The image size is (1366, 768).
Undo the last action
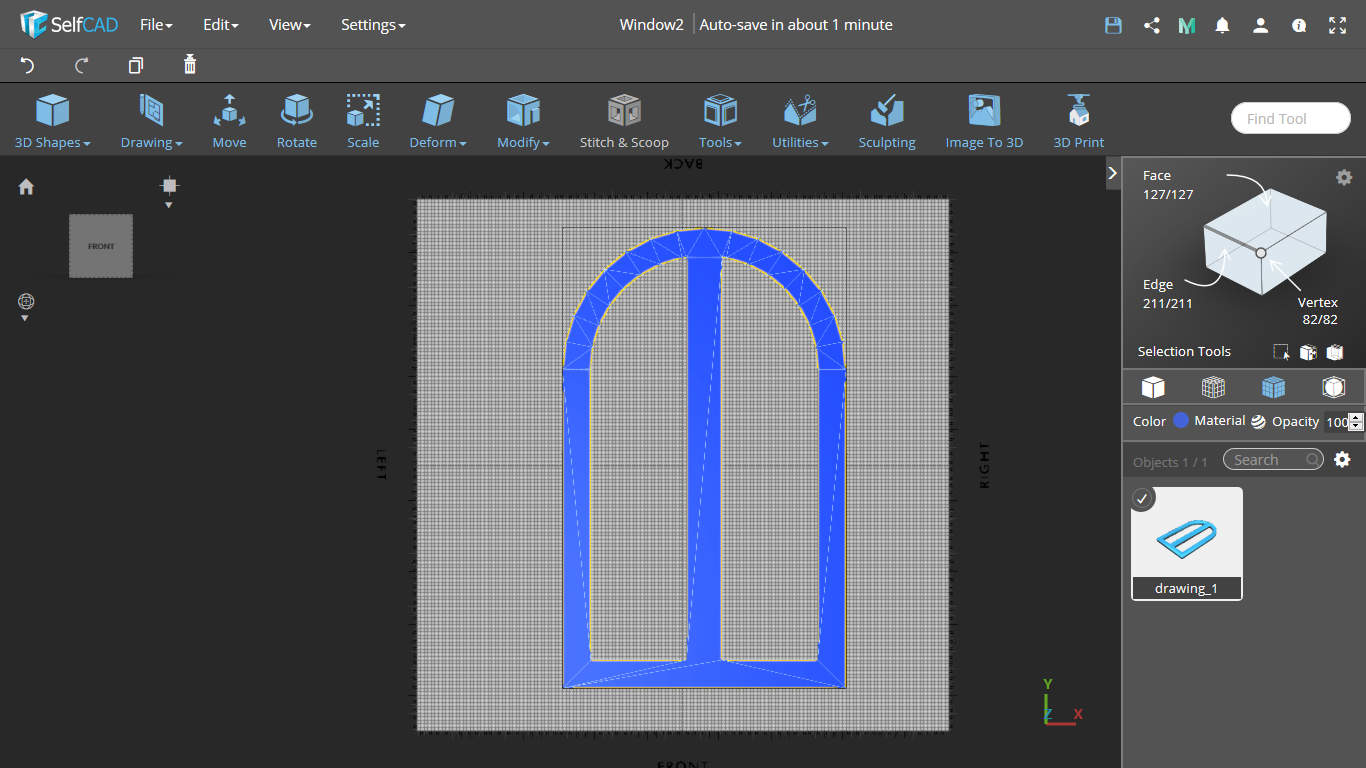pyautogui.click(x=27, y=65)
